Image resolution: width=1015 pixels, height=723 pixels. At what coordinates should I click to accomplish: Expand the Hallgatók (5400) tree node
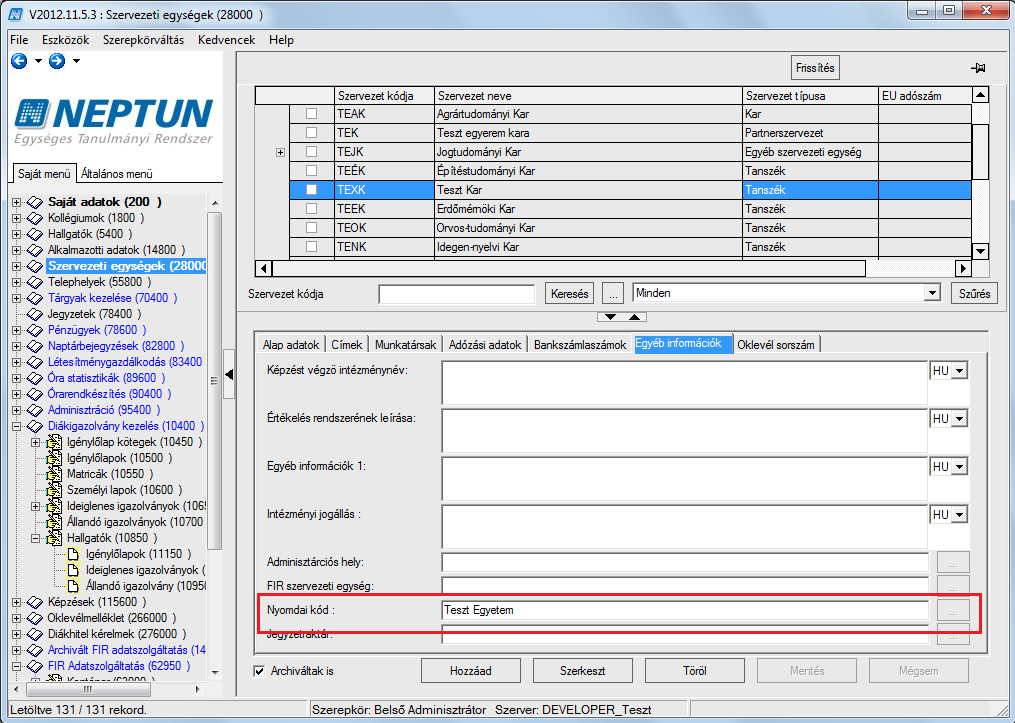pyautogui.click(x=16, y=234)
